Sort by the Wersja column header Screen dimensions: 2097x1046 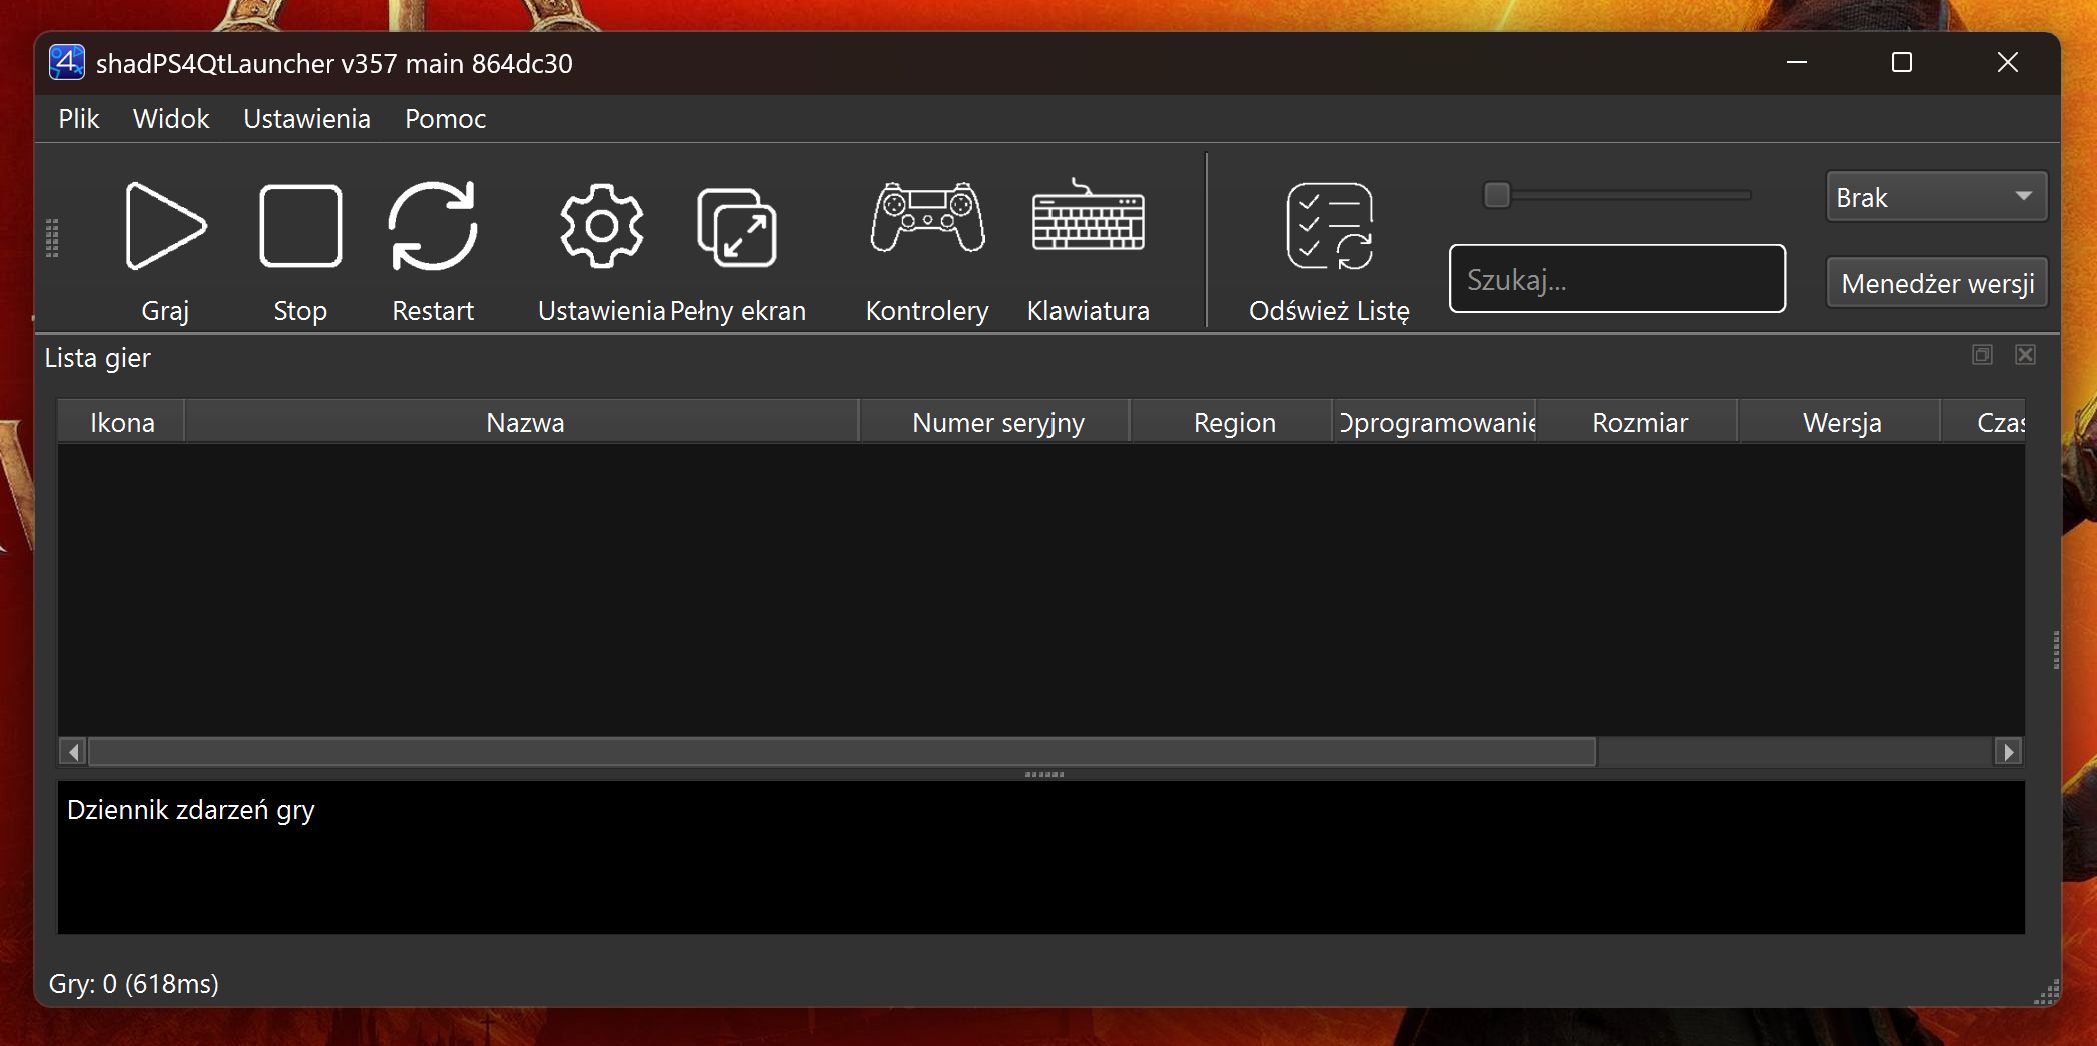(1841, 422)
